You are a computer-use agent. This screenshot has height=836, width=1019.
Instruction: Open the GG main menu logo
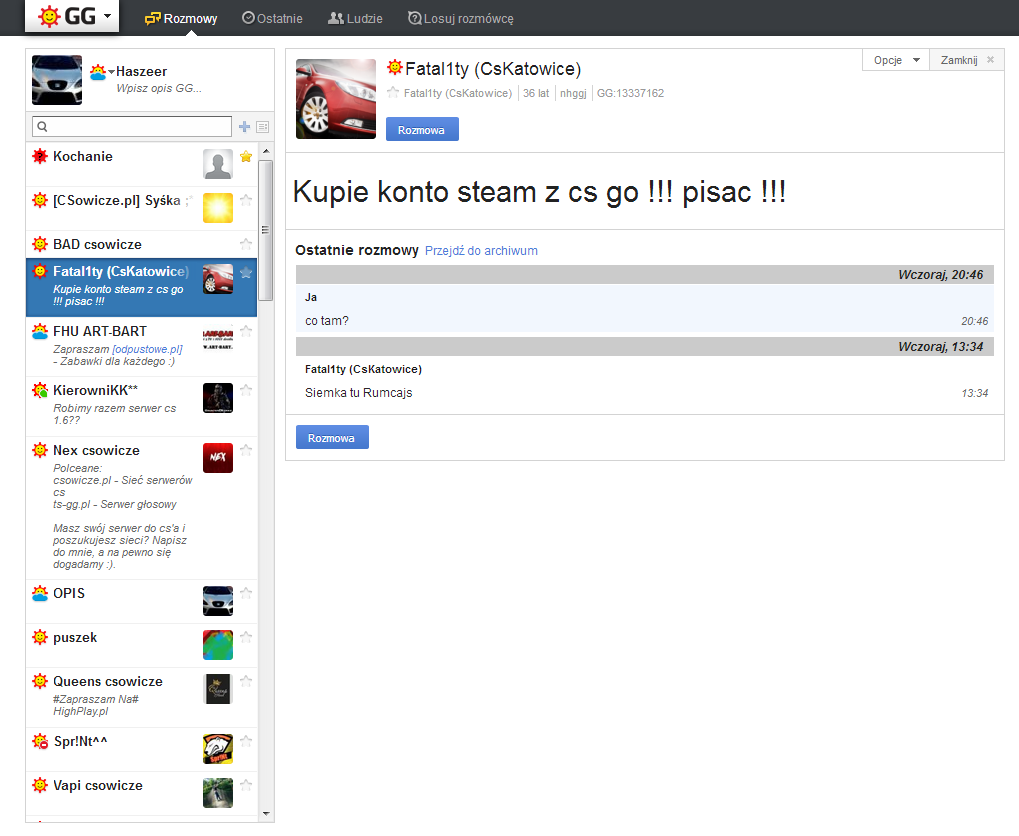pyautogui.click(x=71, y=16)
